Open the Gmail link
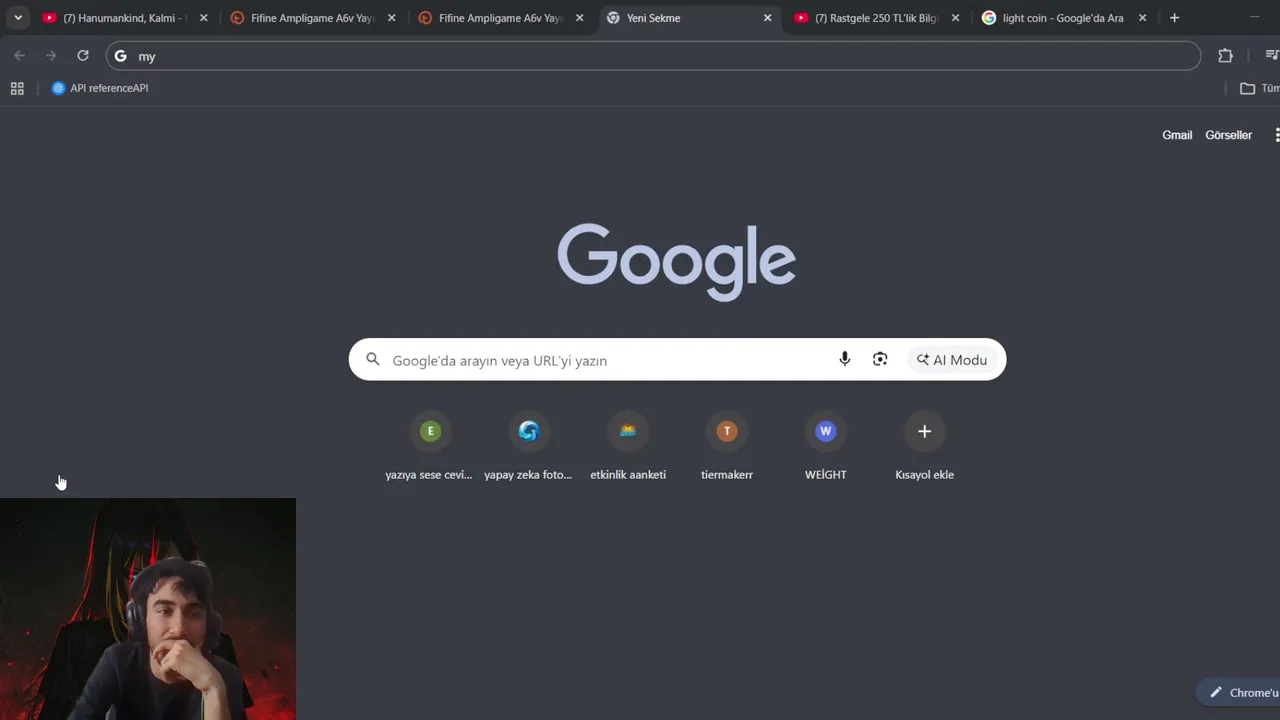The image size is (1280, 720). (1177, 135)
